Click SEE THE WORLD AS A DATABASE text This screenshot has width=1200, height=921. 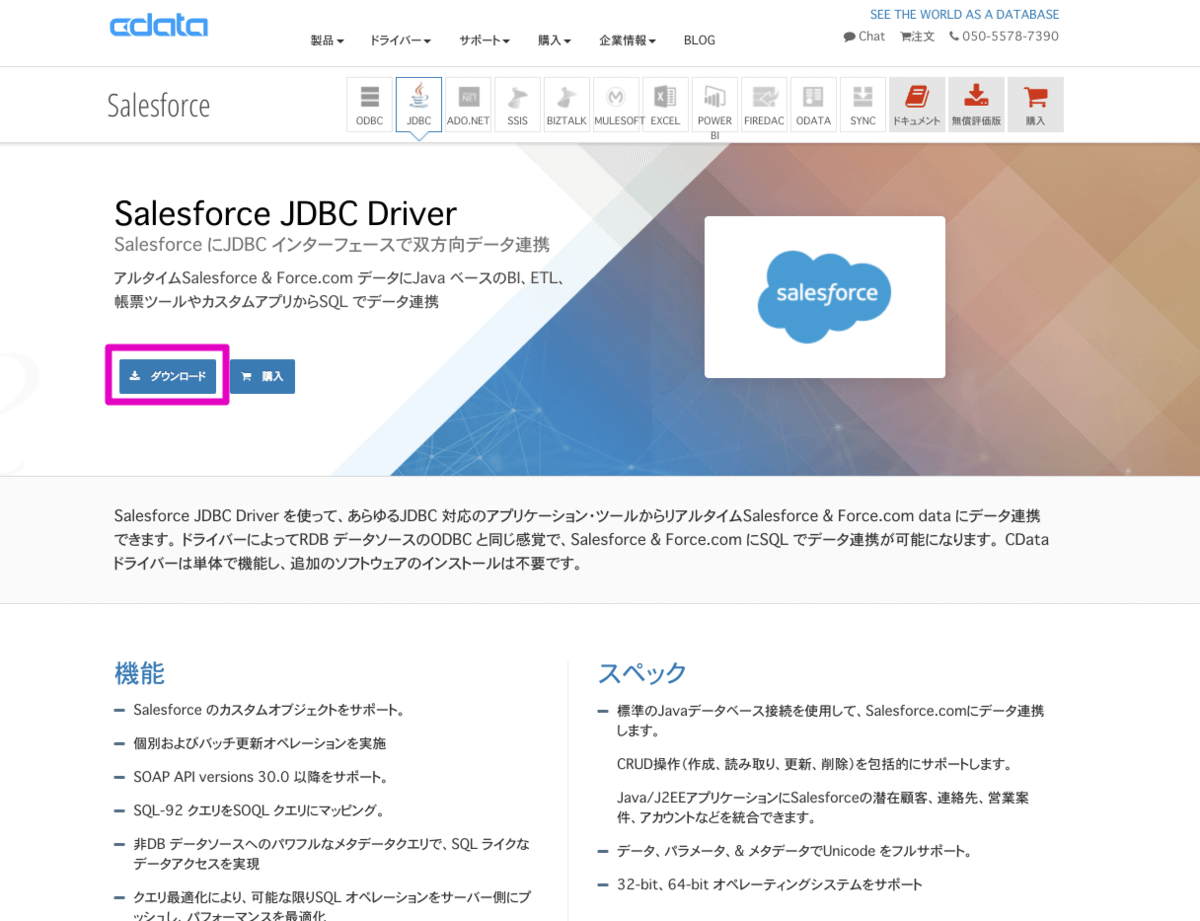click(964, 14)
